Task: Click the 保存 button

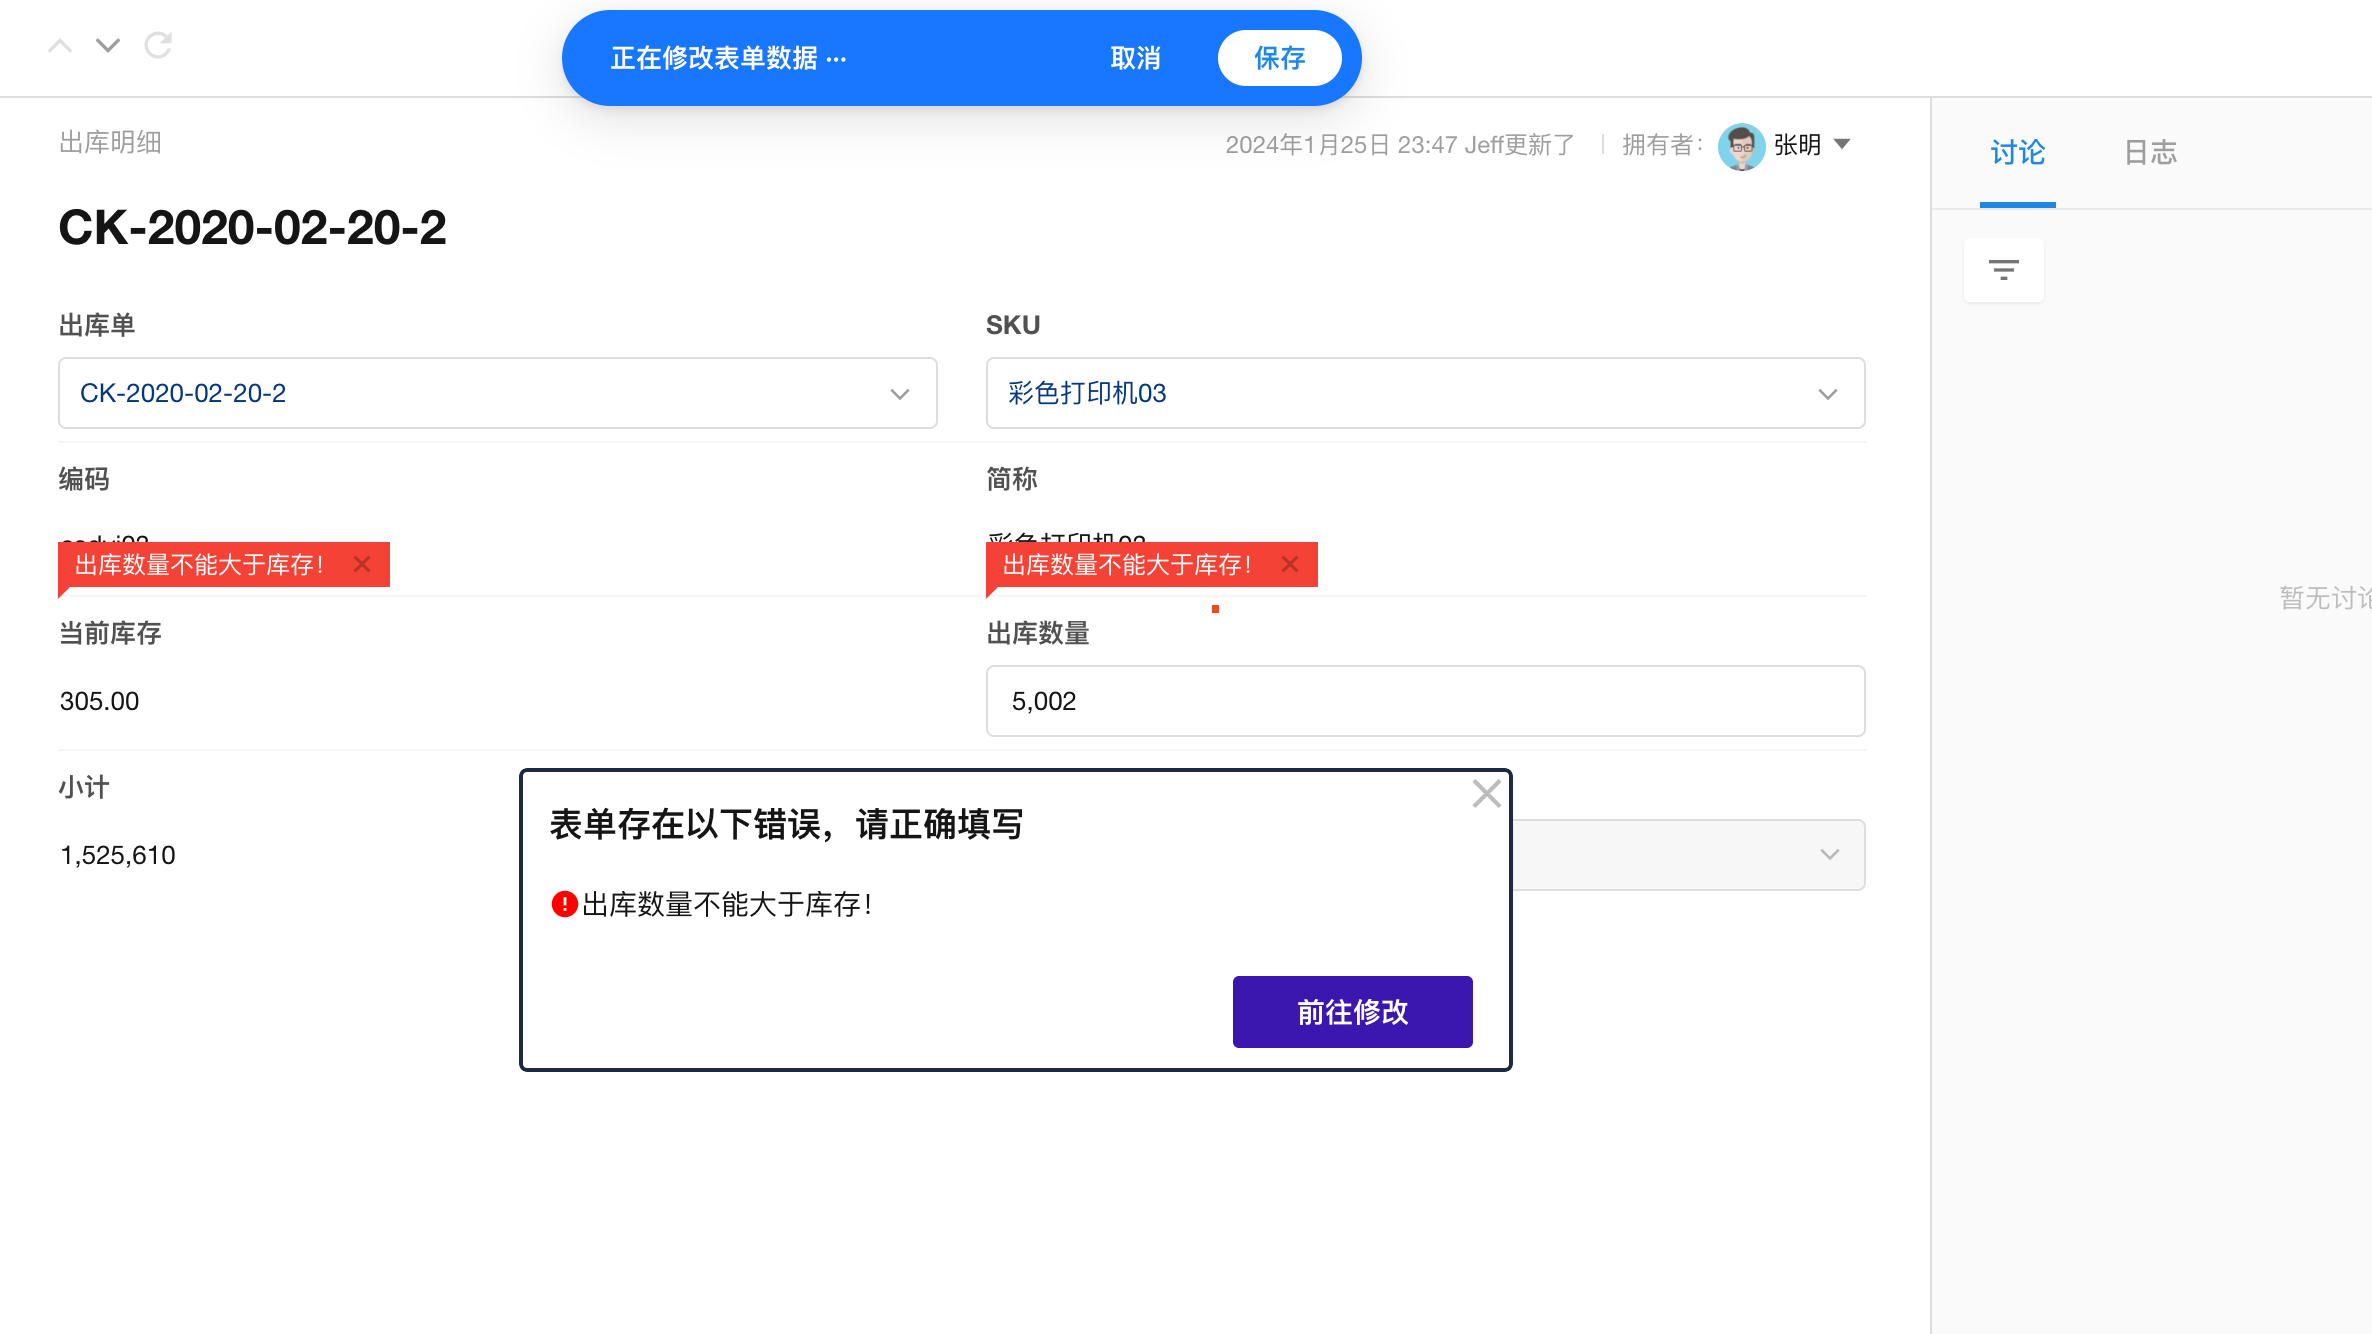Action: [1279, 58]
